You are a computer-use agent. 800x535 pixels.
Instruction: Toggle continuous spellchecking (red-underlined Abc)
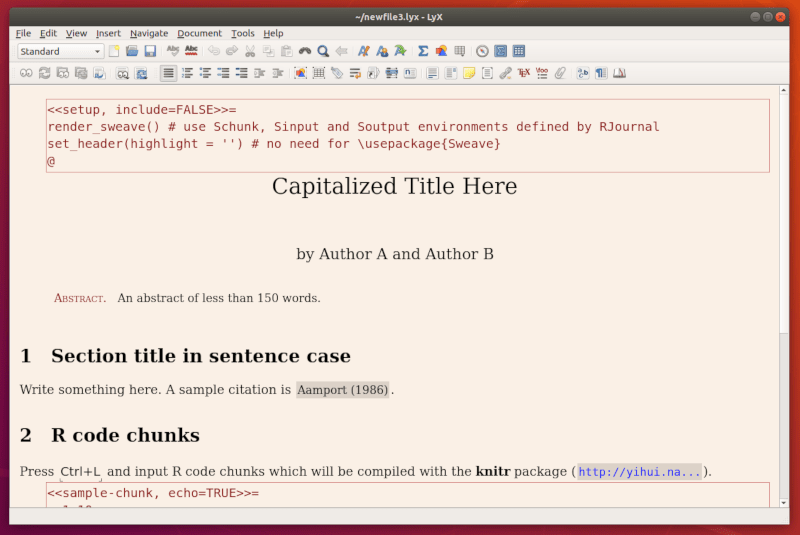click(191, 51)
